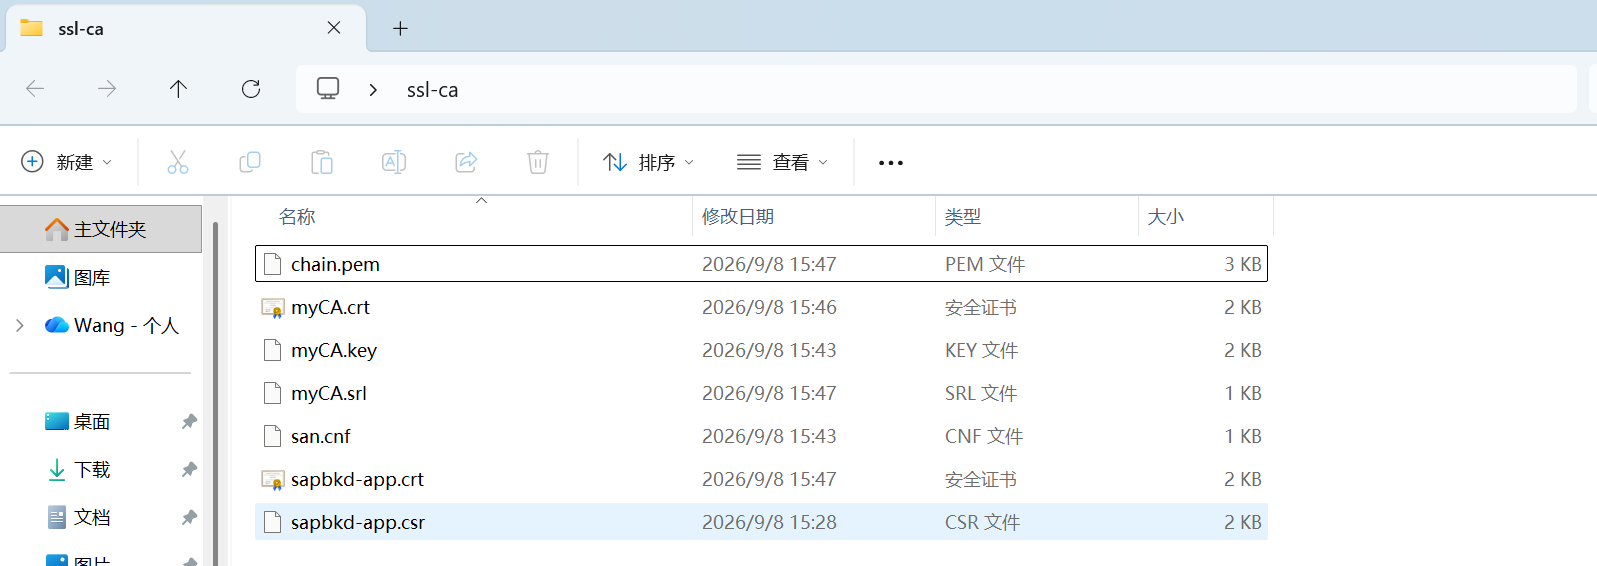This screenshot has width=1597, height=566.
Task: Open the three-dots more options menu
Action: pyautogui.click(x=891, y=162)
